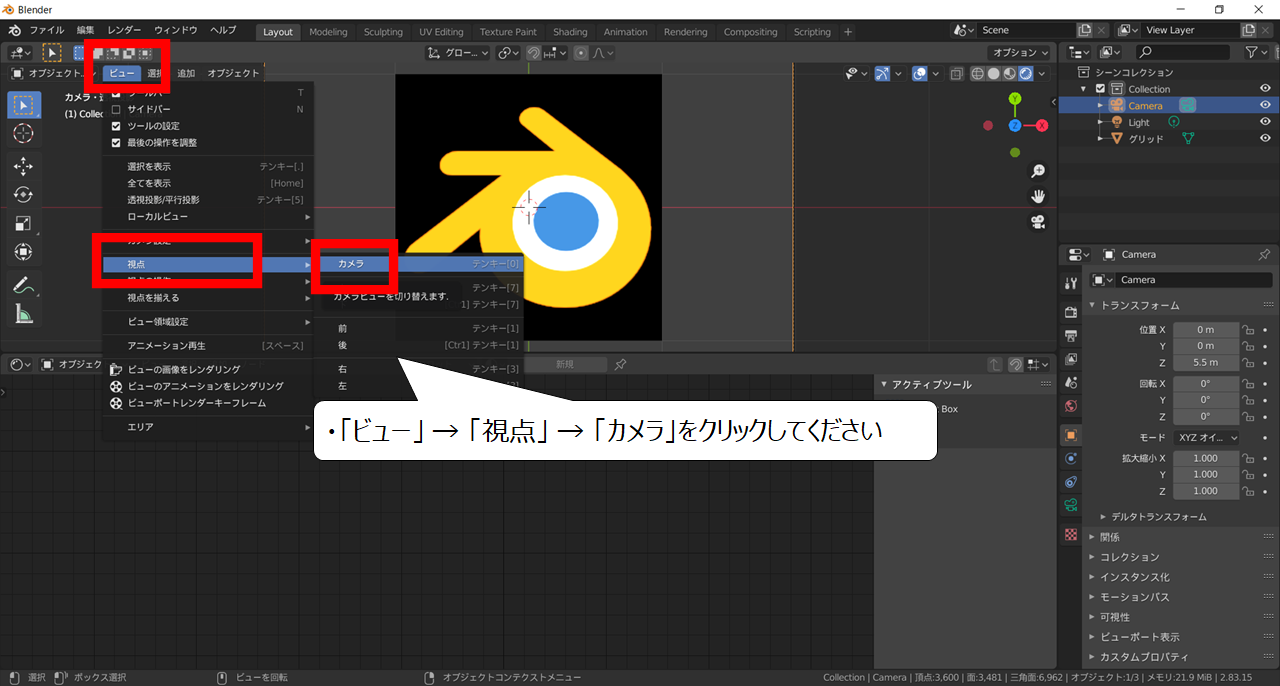Switch to wireframe viewport shading
This screenshot has width=1280, height=686.
pyautogui.click(x=977, y=73)
